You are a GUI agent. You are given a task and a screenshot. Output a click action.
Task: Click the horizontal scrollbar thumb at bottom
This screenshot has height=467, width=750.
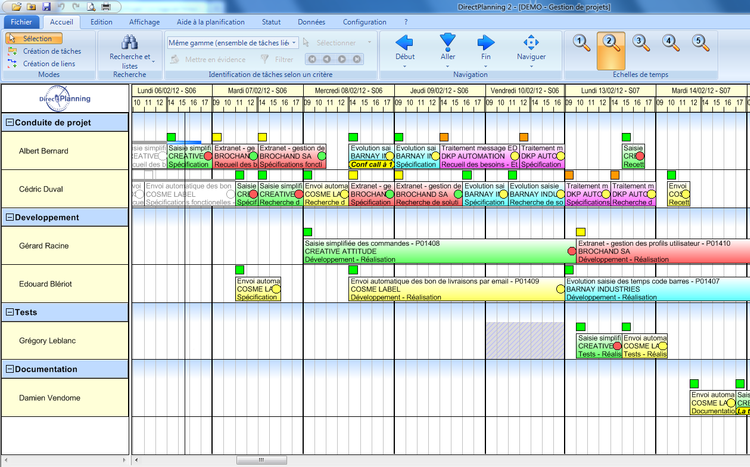pos(262,460)
